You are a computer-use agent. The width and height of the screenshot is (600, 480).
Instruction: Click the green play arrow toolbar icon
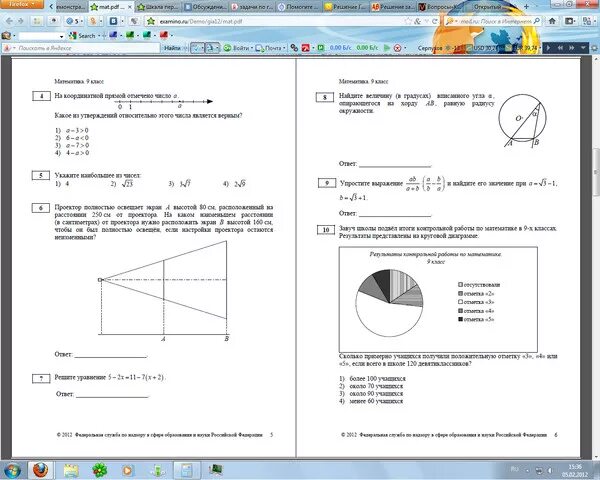pos(387,48)
